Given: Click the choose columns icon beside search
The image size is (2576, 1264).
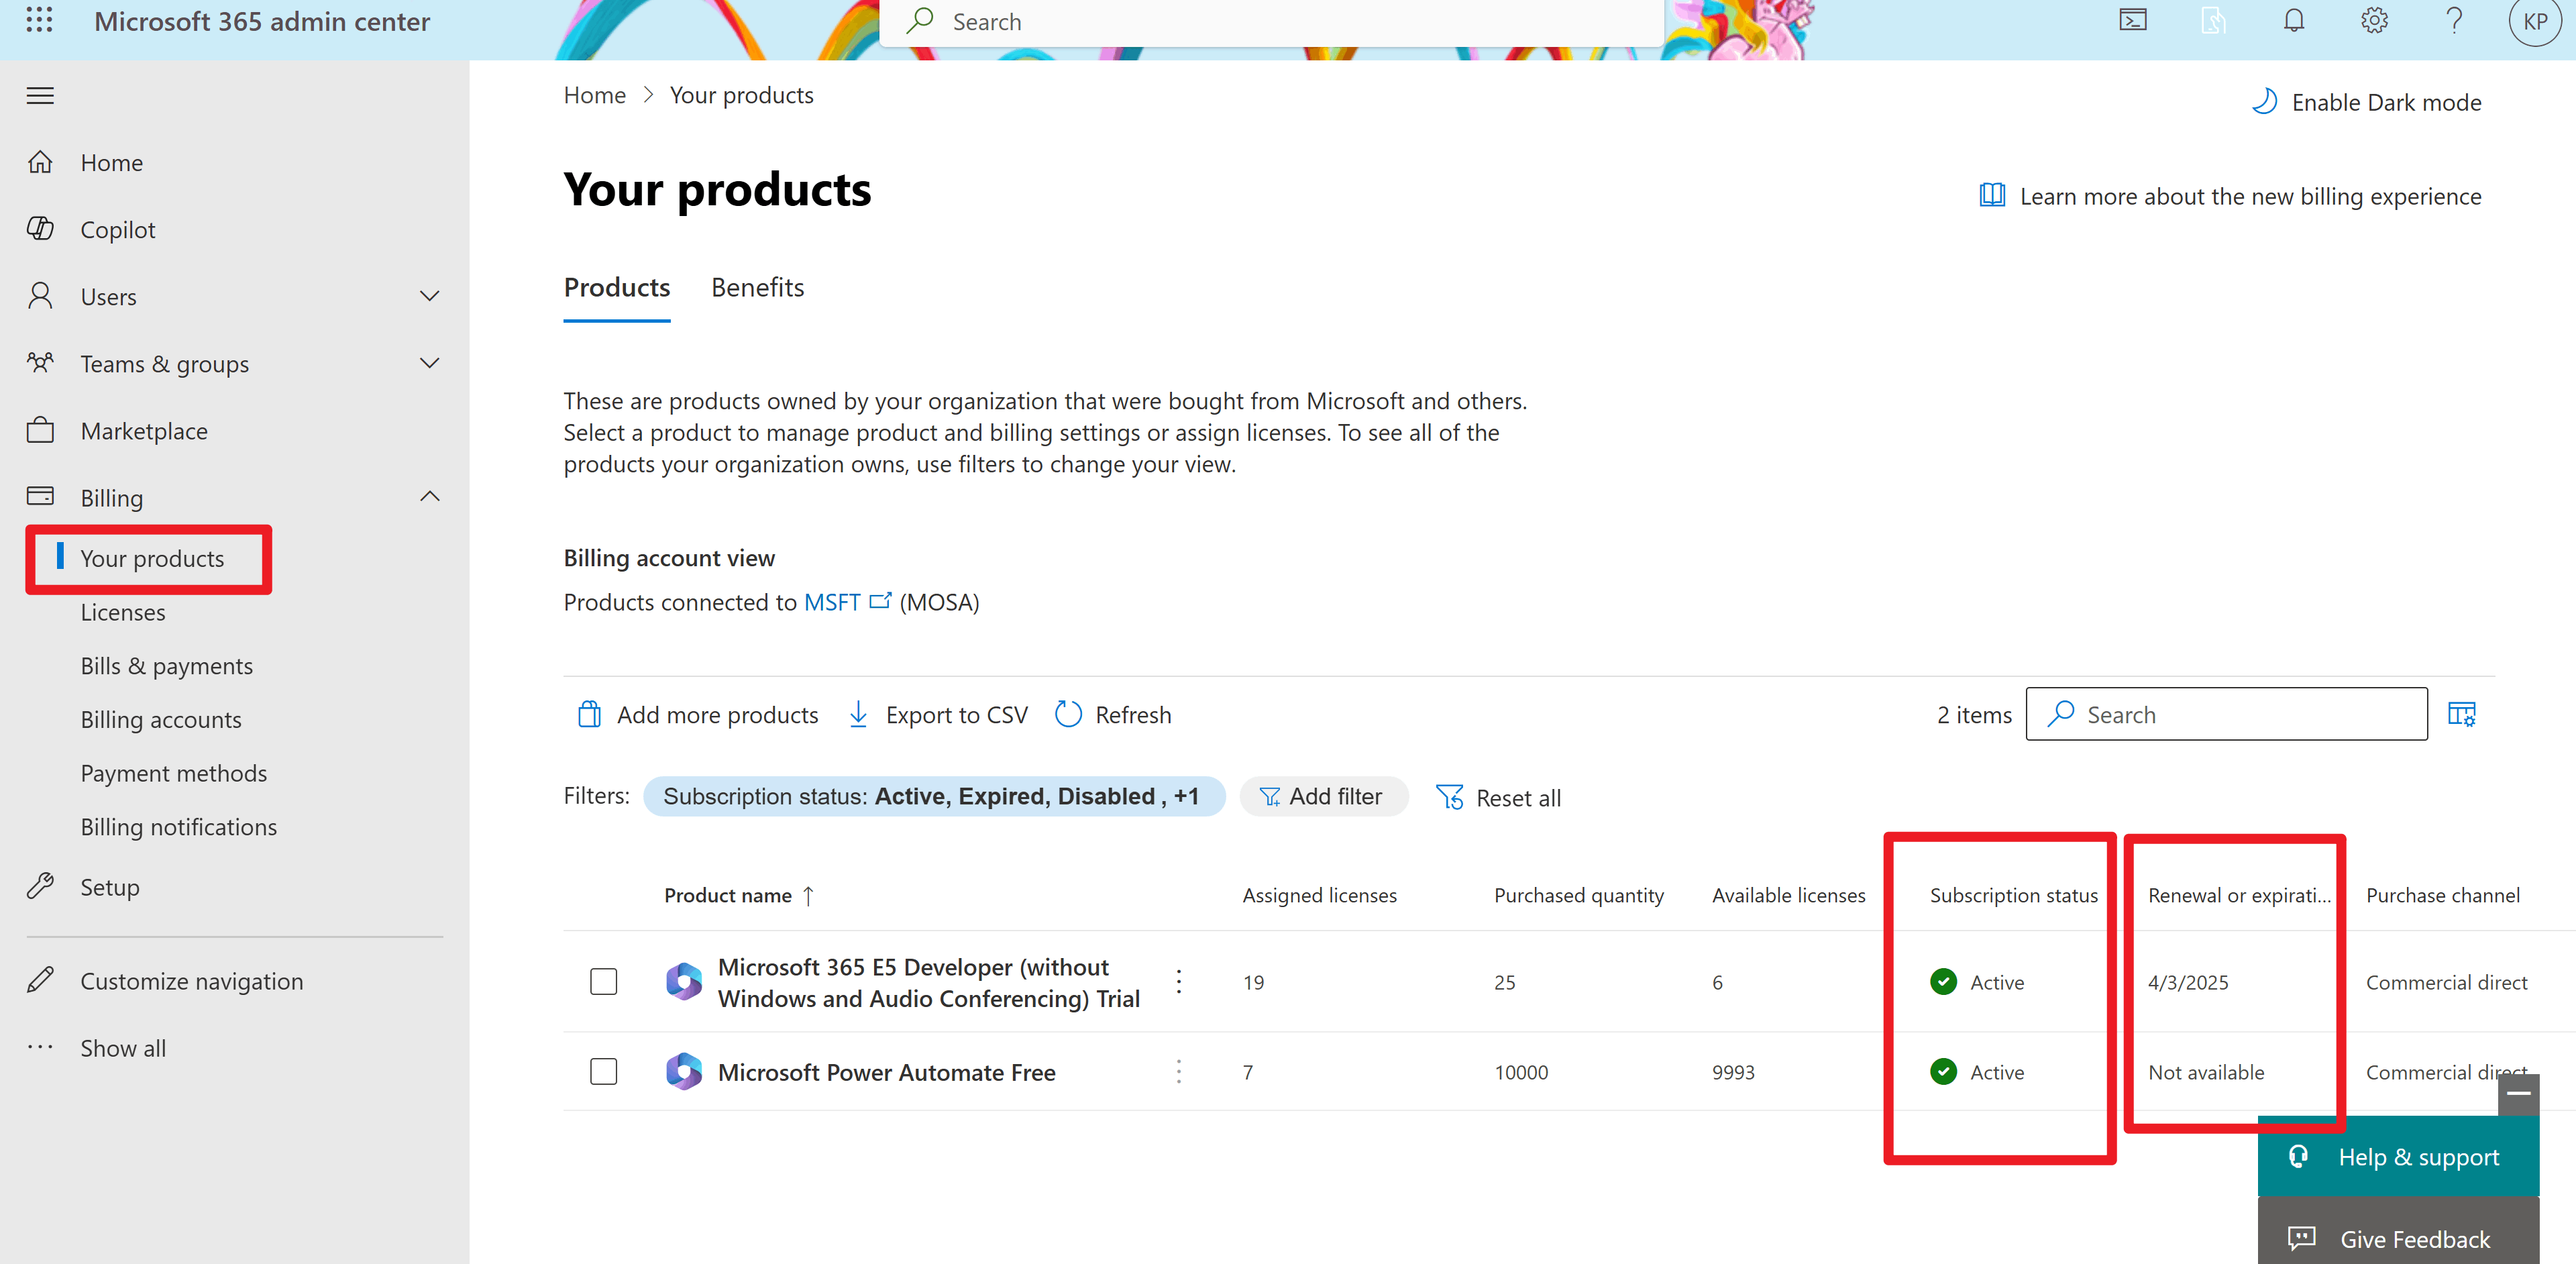Looking at the screenshot, I should pos(2461,714).
